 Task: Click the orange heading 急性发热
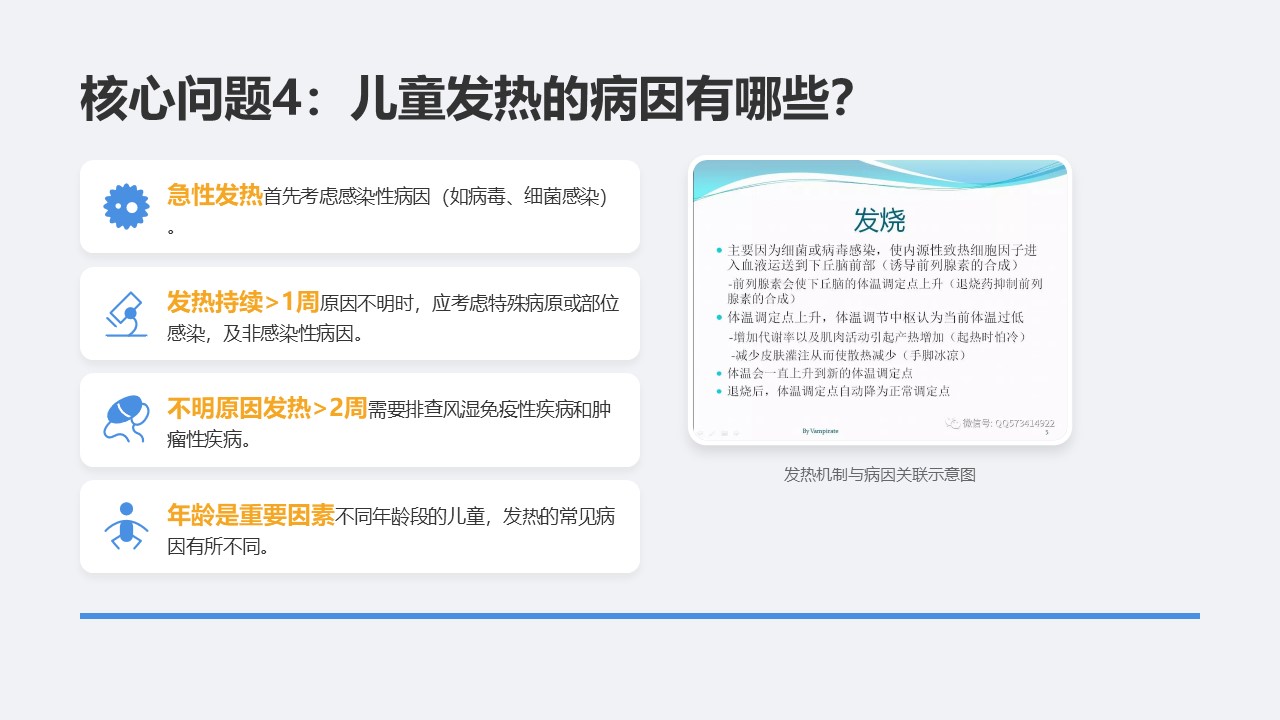[x=214, y=195]
